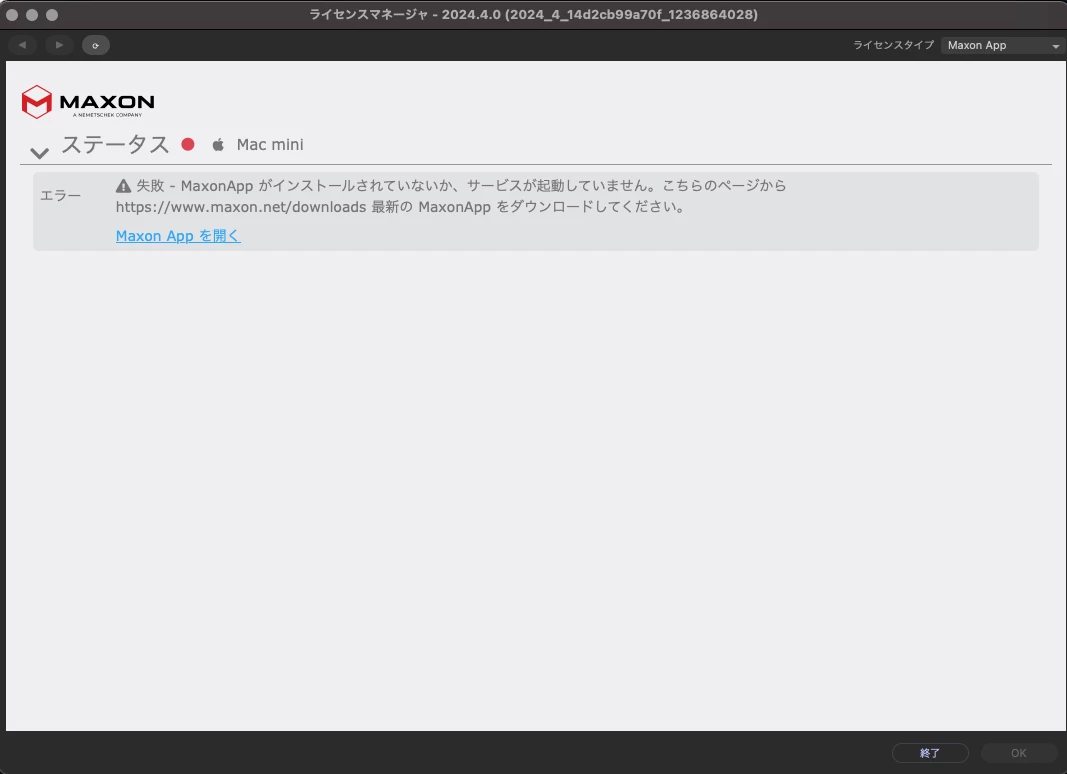Reload the license manager page

click(96, 45)
